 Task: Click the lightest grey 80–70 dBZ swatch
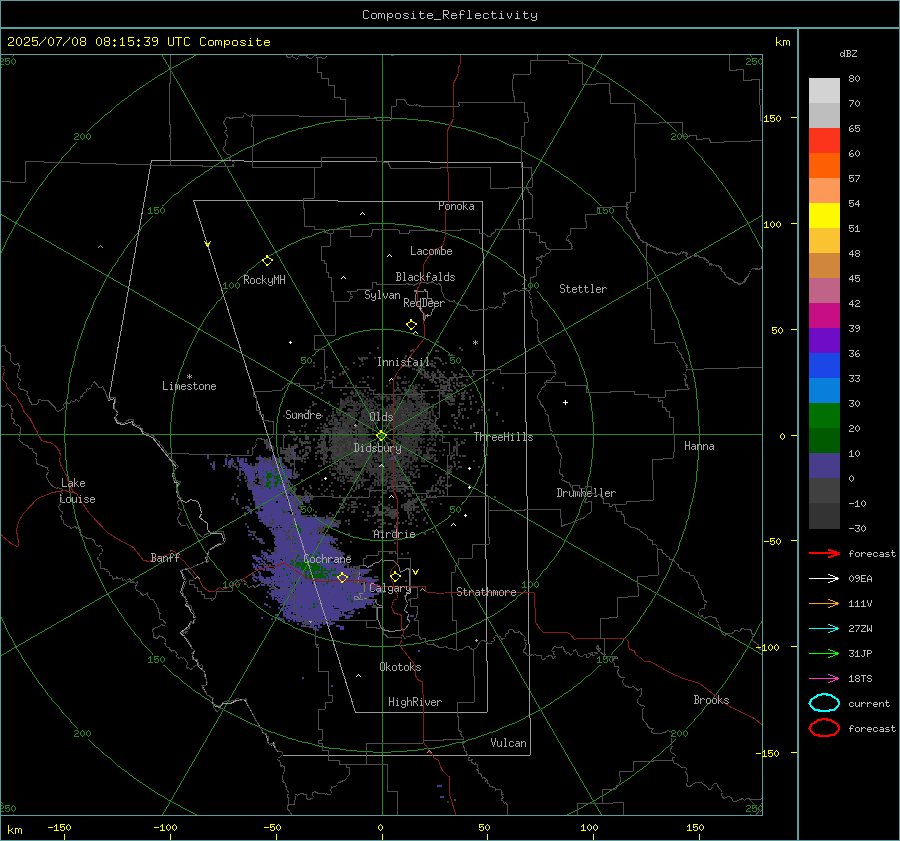point(824,91)
